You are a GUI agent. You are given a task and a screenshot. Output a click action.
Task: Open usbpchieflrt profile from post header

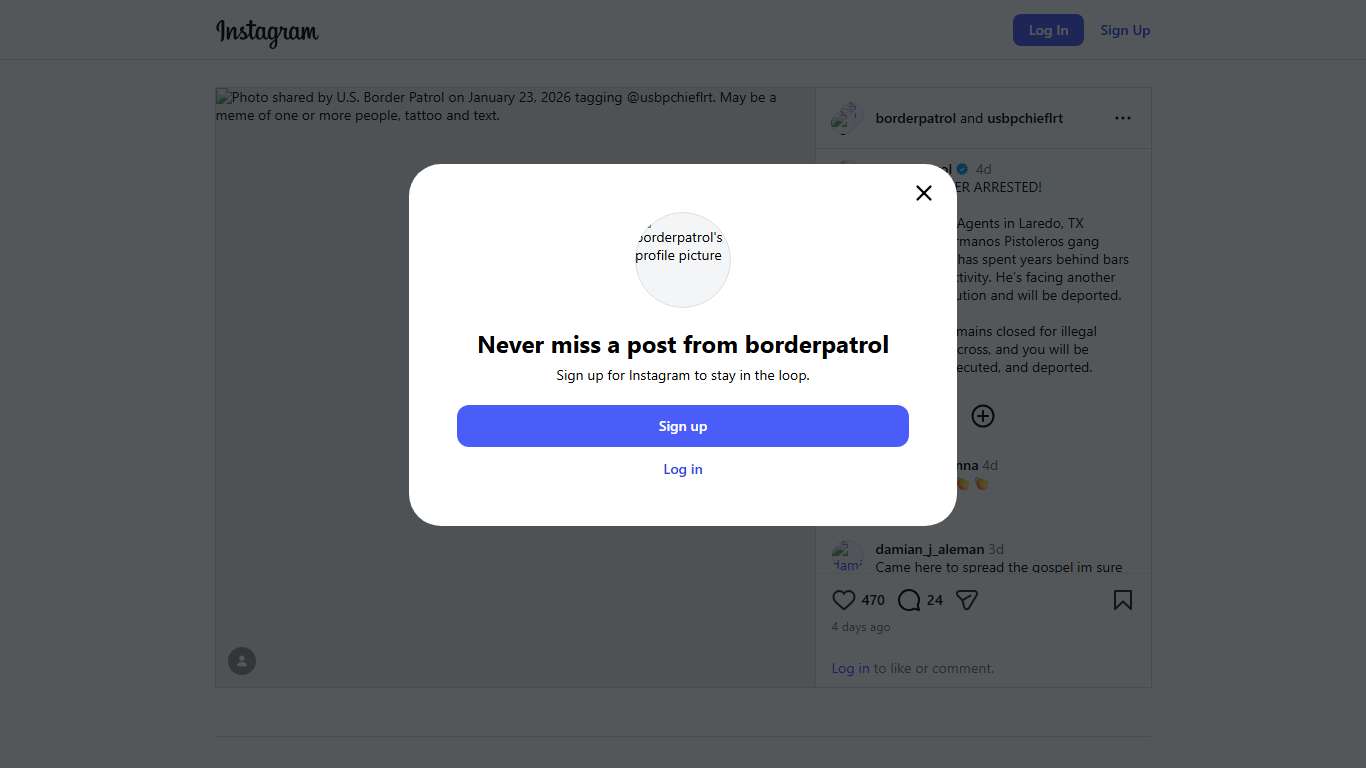coord(1025,118)
